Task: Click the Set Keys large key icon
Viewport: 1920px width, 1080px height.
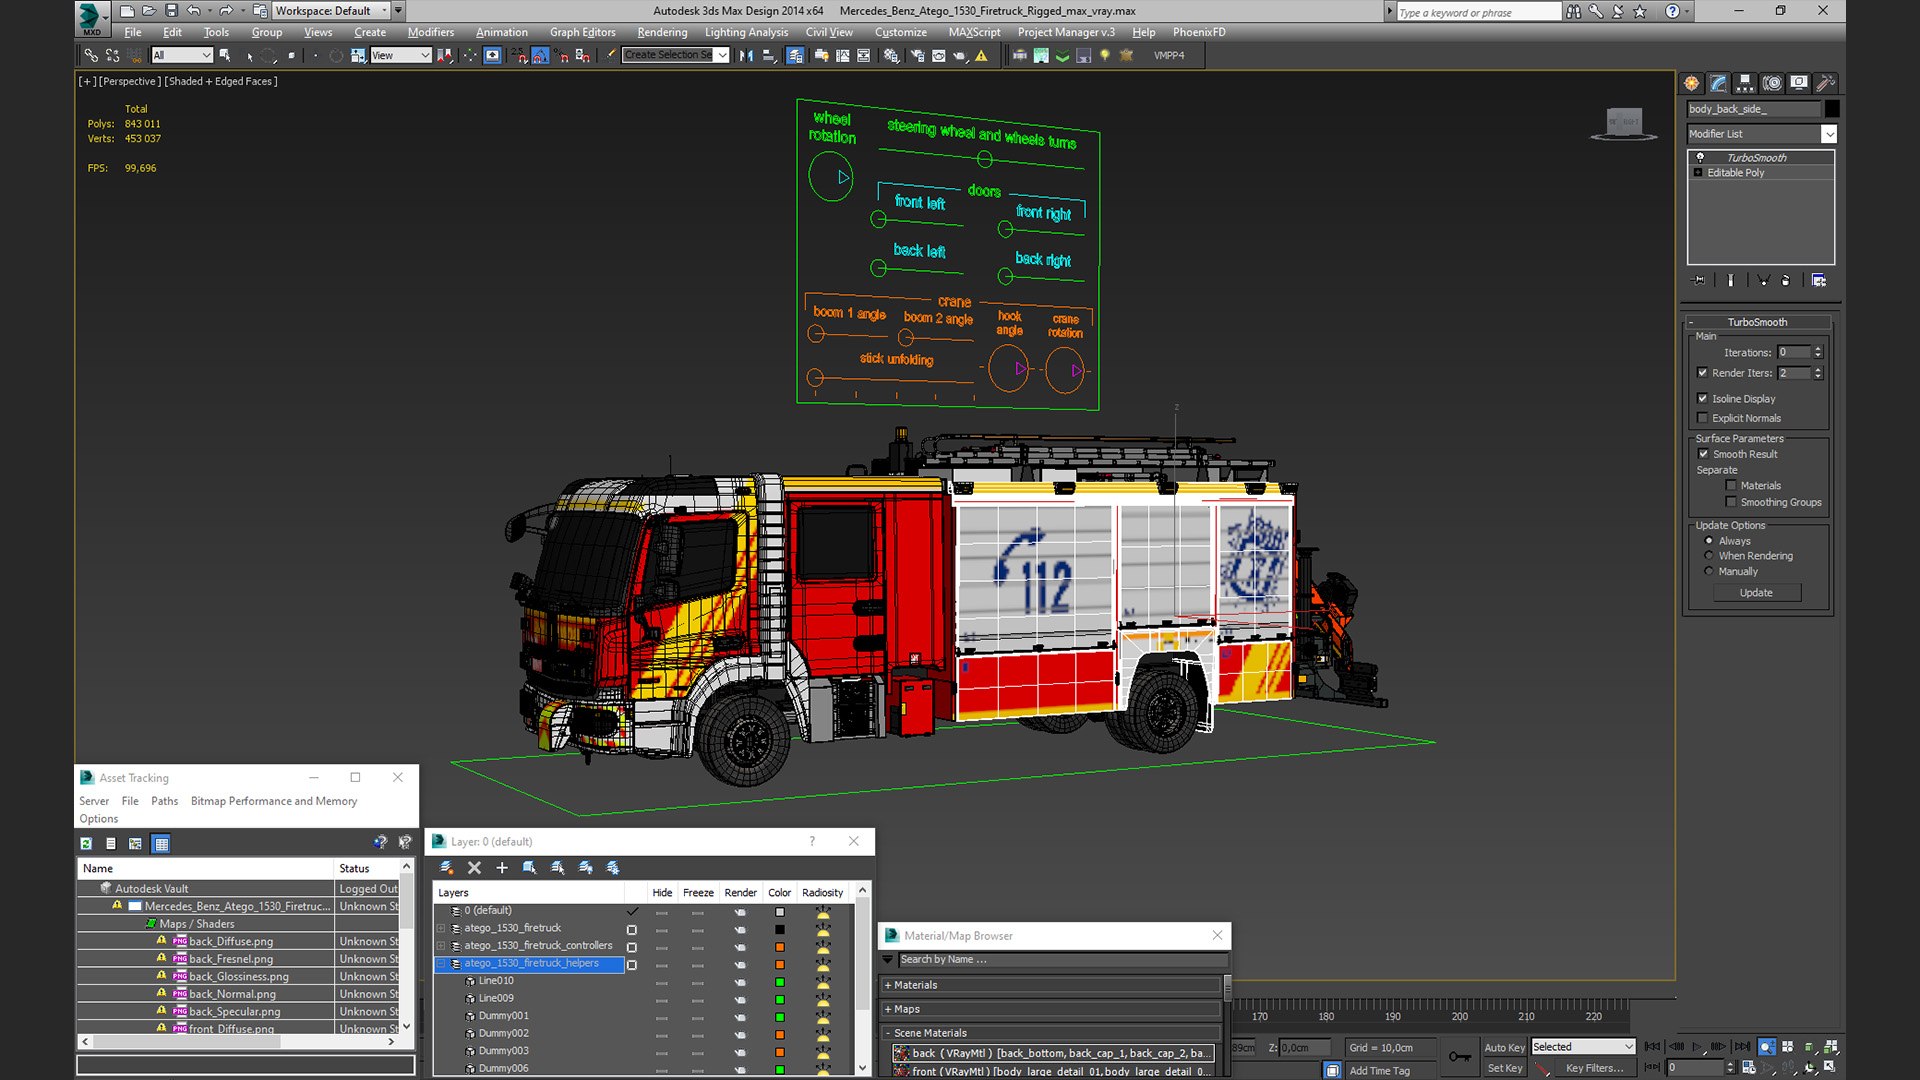Action: pos(1459,1057)
